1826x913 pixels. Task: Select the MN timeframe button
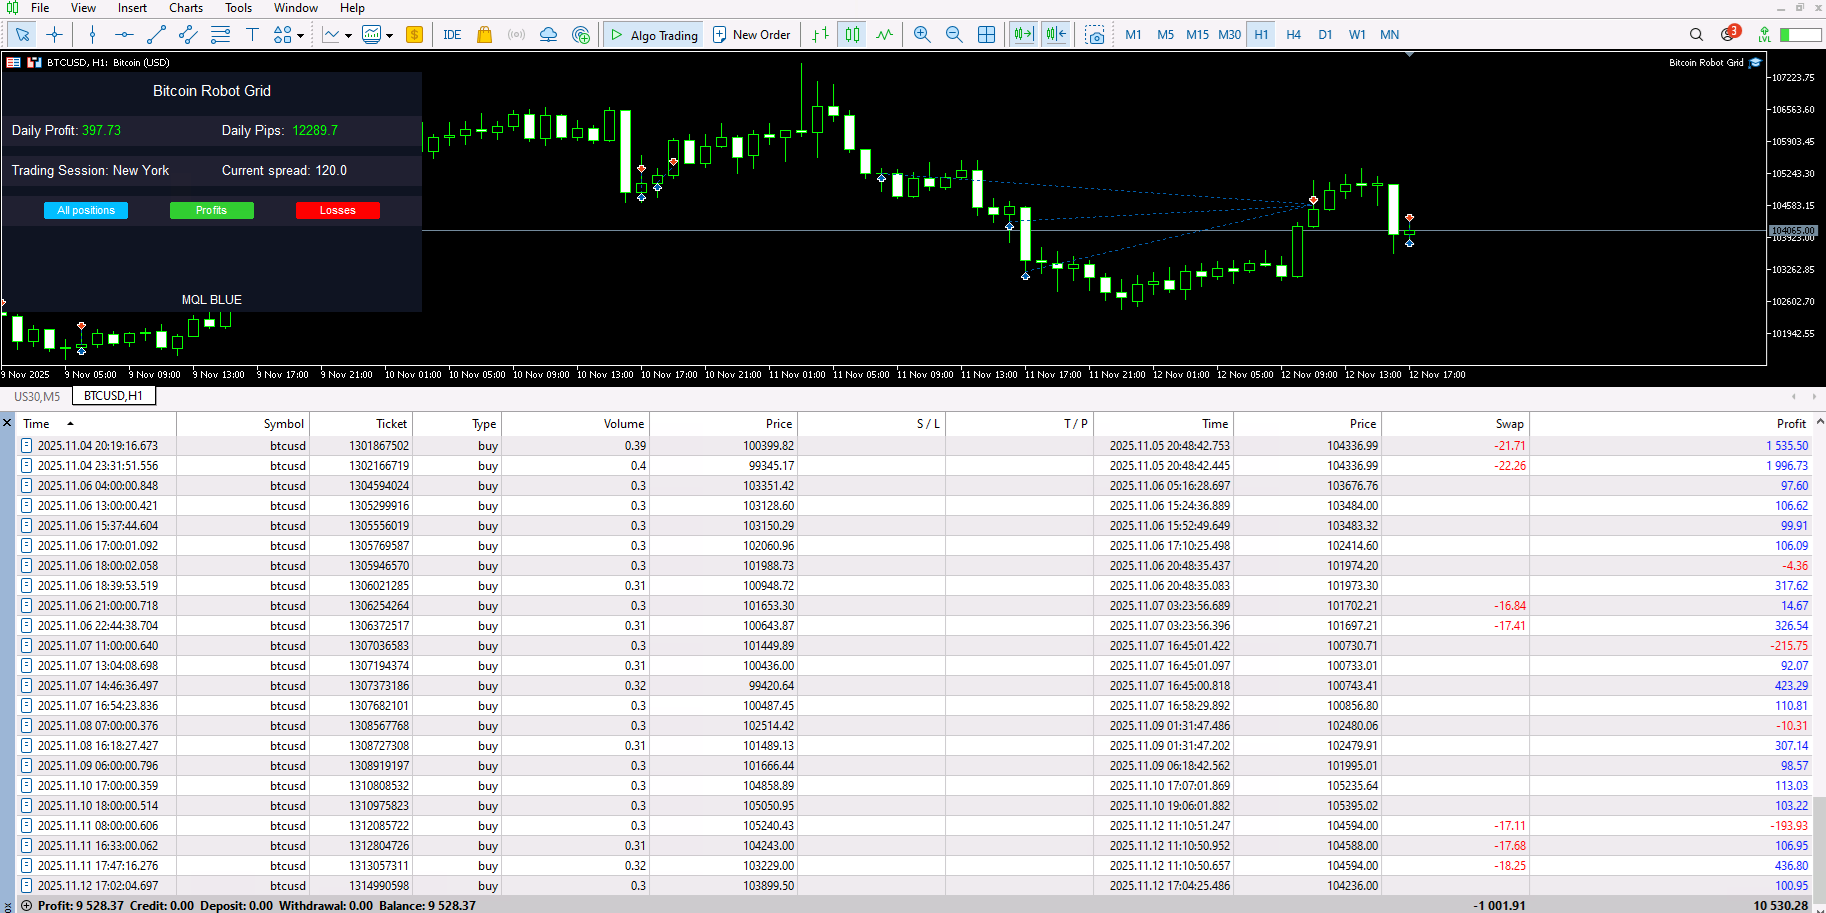[1389, 35]
